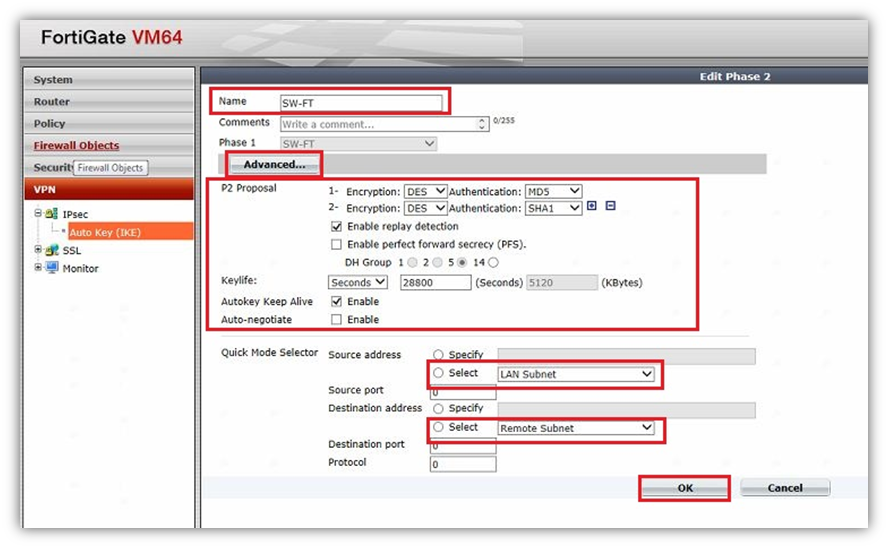888x548 pixels.
Task: Click the add proposal plus icon
Action: (592, 206)
